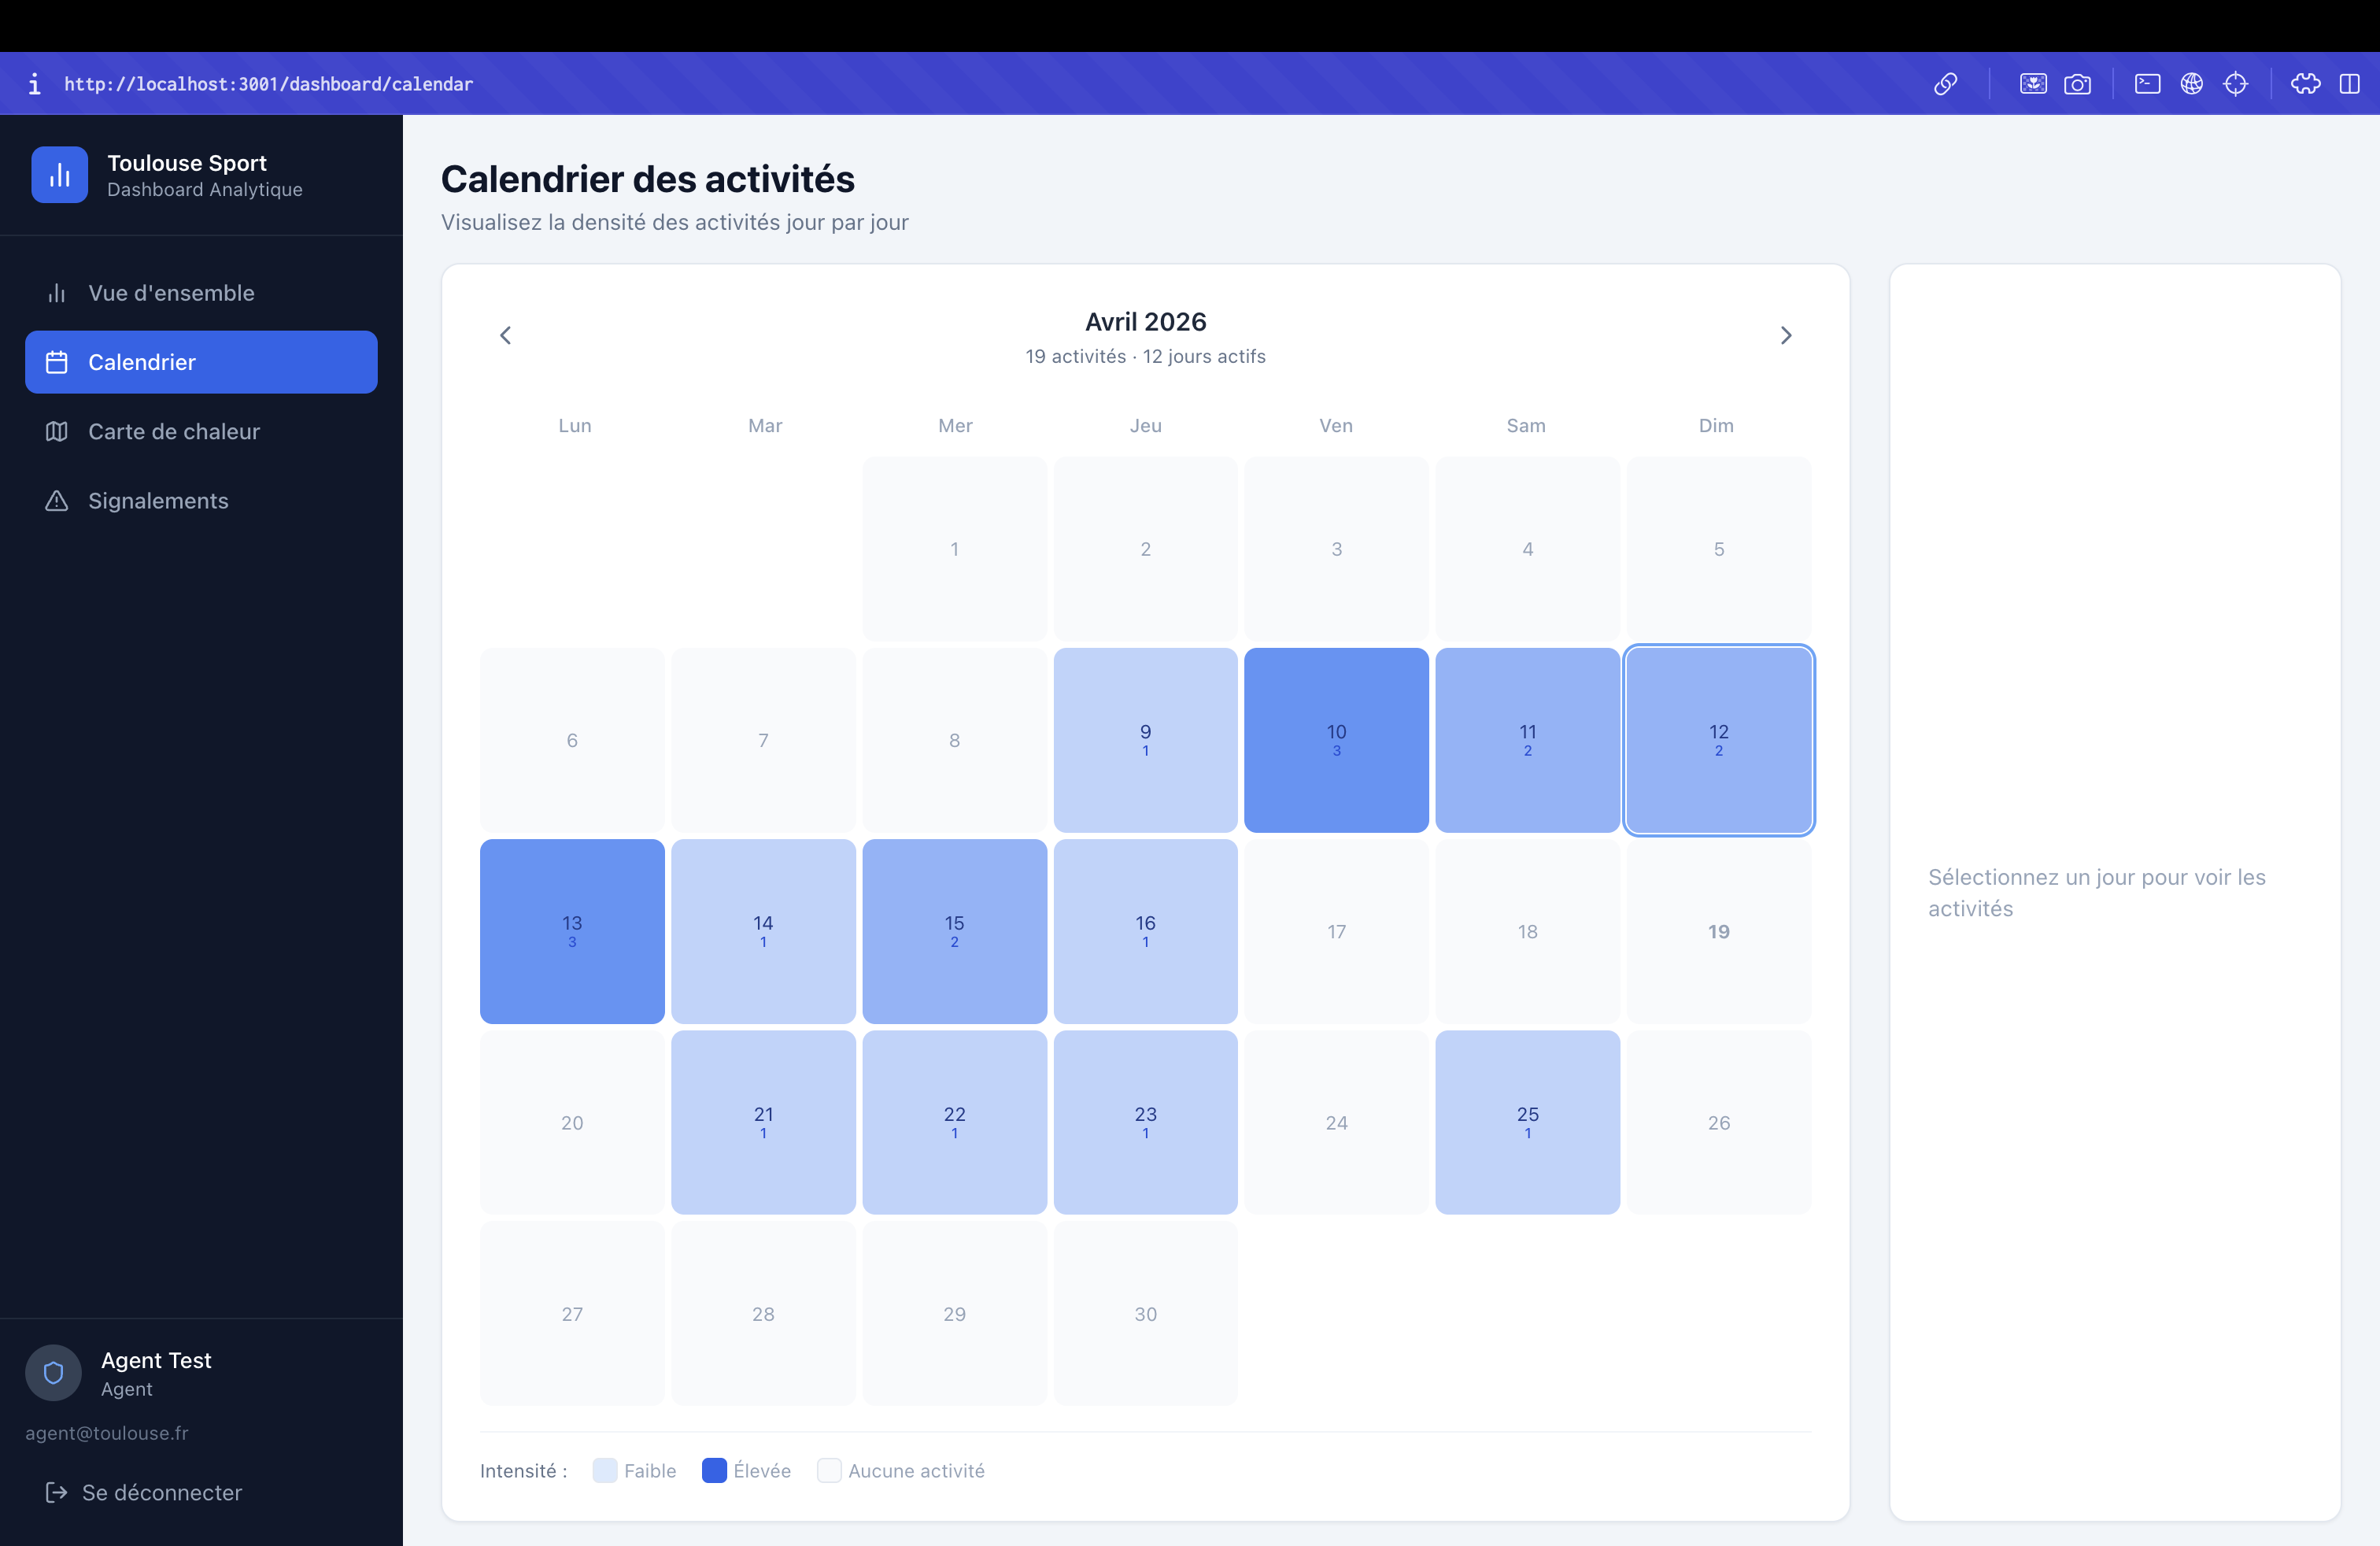2380x1546 pixels.
Task: Select April 20 in the calendar
Action: [572, 1122]
